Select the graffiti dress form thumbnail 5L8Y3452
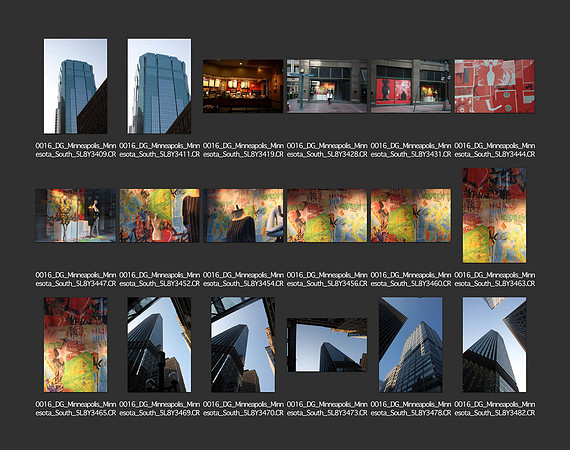The height and width of the screenshot is (450, 570). coord(159,216)
